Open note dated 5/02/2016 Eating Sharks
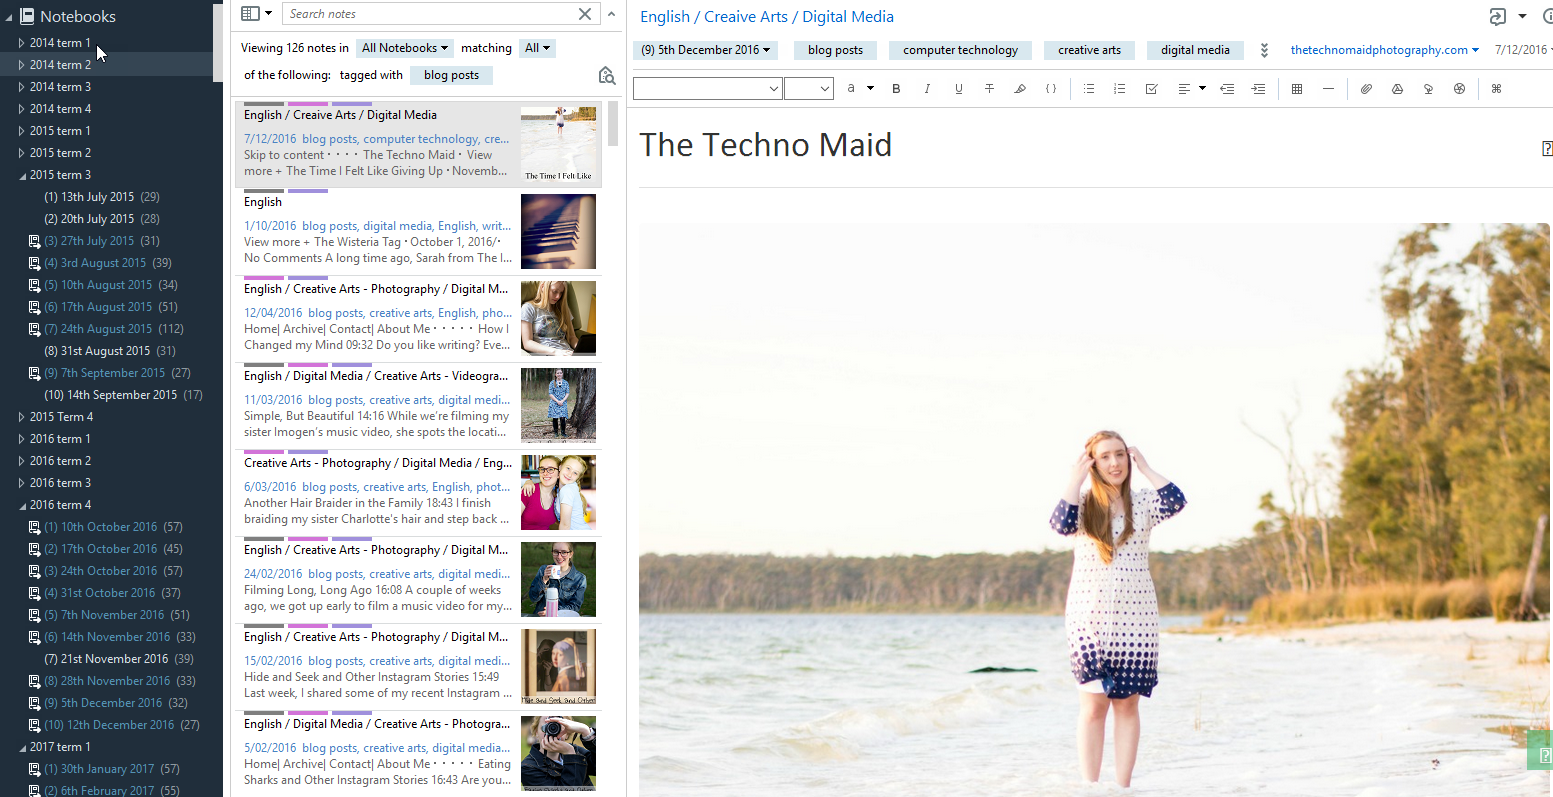Screen dimensions: 1553x797 coord(418,753)
